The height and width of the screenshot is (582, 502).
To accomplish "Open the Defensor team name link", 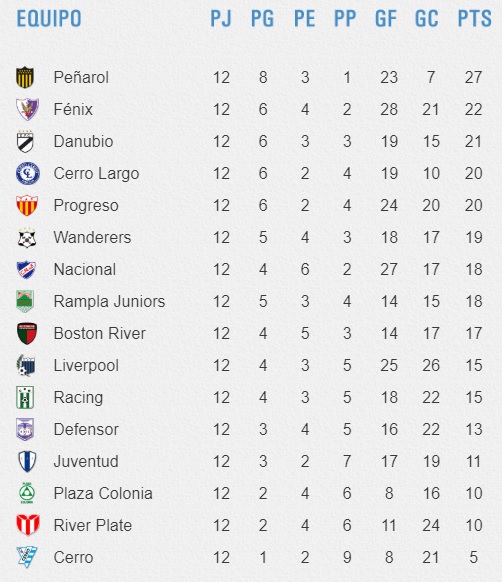I will point(86,429).
